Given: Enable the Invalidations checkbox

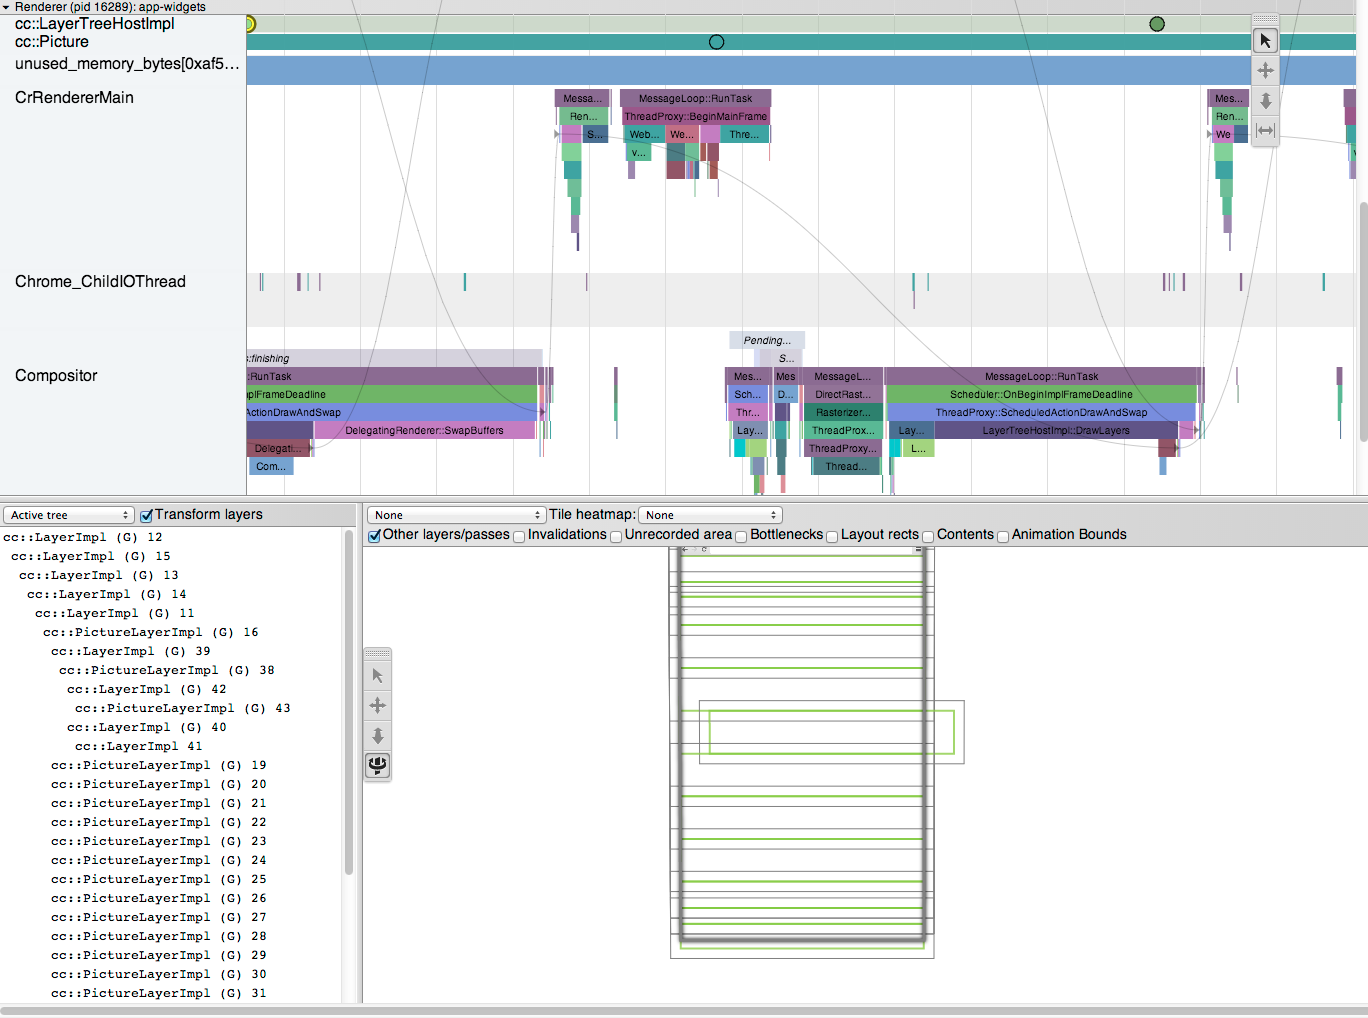Looking at the screenshot, I should pyautogui.click(x=519, y=537).
